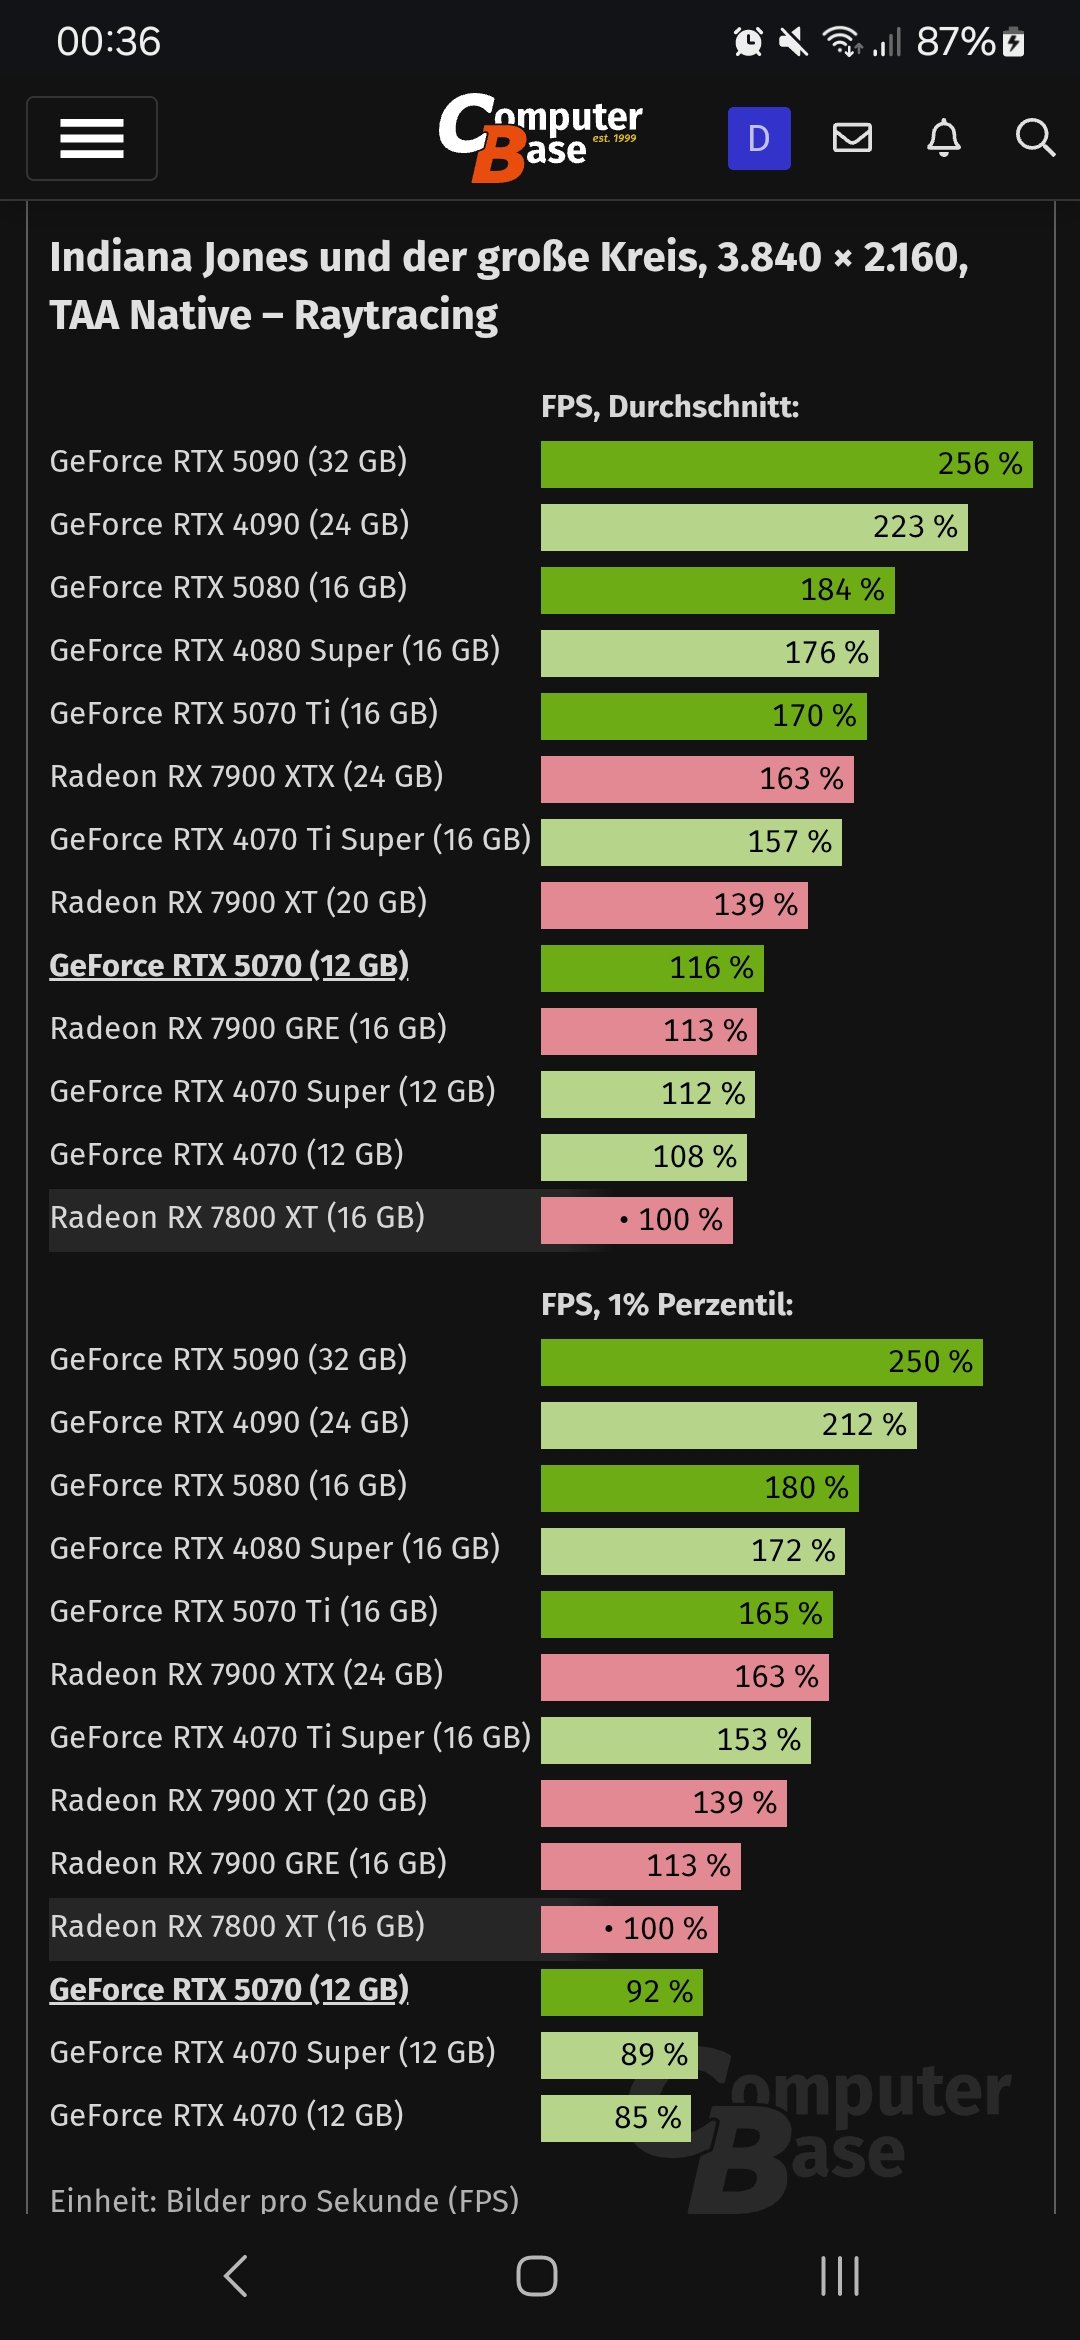Open the GeForce RTX 5070 link under Perzentil
The height and width of the screenshot is (2340, 1080).
(229, 1989)
